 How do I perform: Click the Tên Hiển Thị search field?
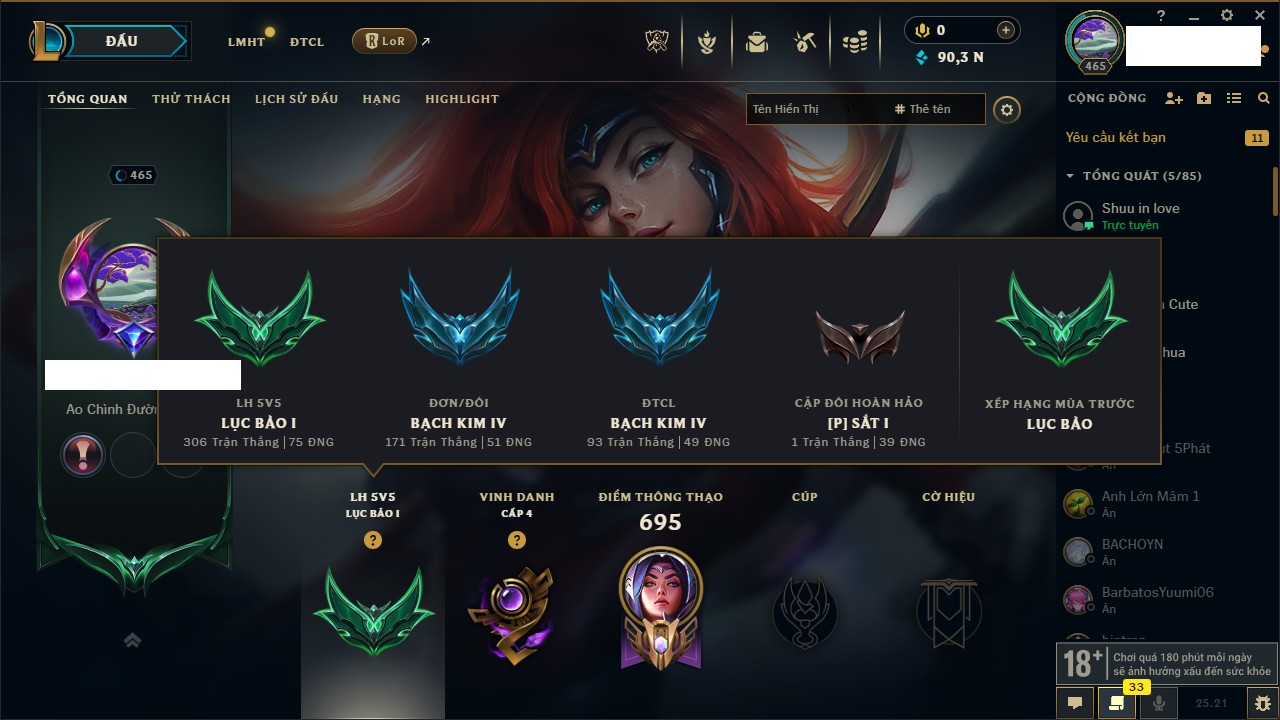(x=817, y=109)
